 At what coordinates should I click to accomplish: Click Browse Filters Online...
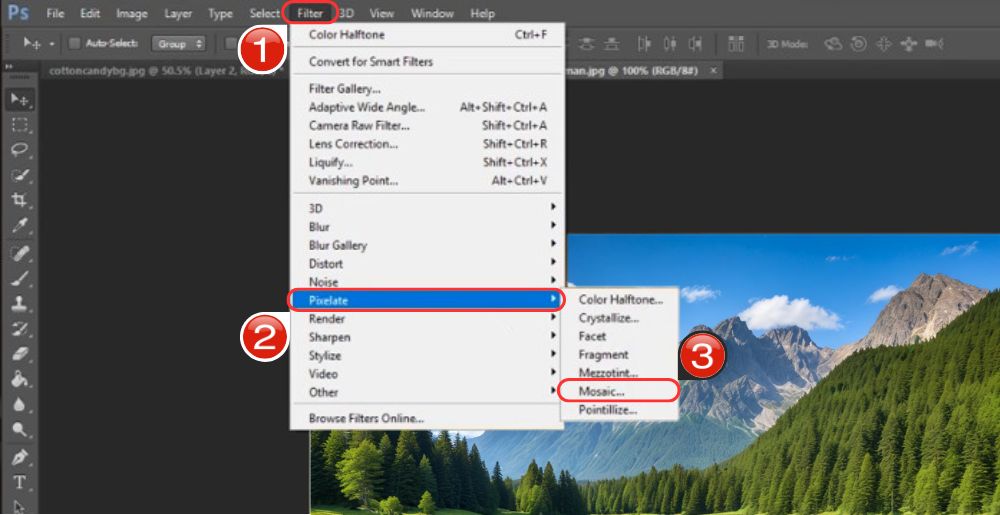click(366, 418)
